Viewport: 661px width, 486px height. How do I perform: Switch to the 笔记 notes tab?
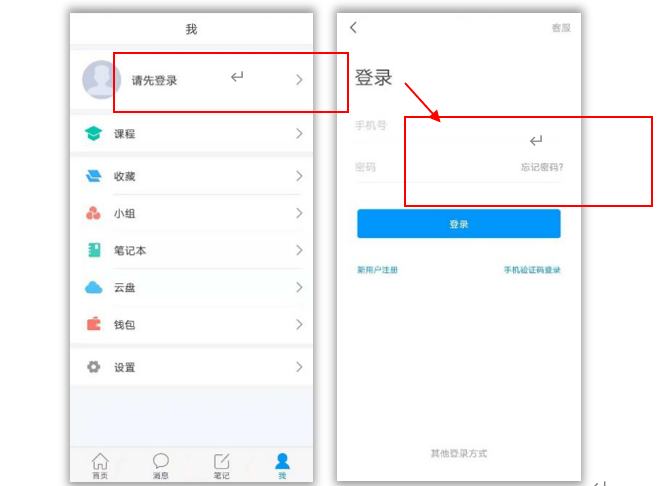coord(221,466)
